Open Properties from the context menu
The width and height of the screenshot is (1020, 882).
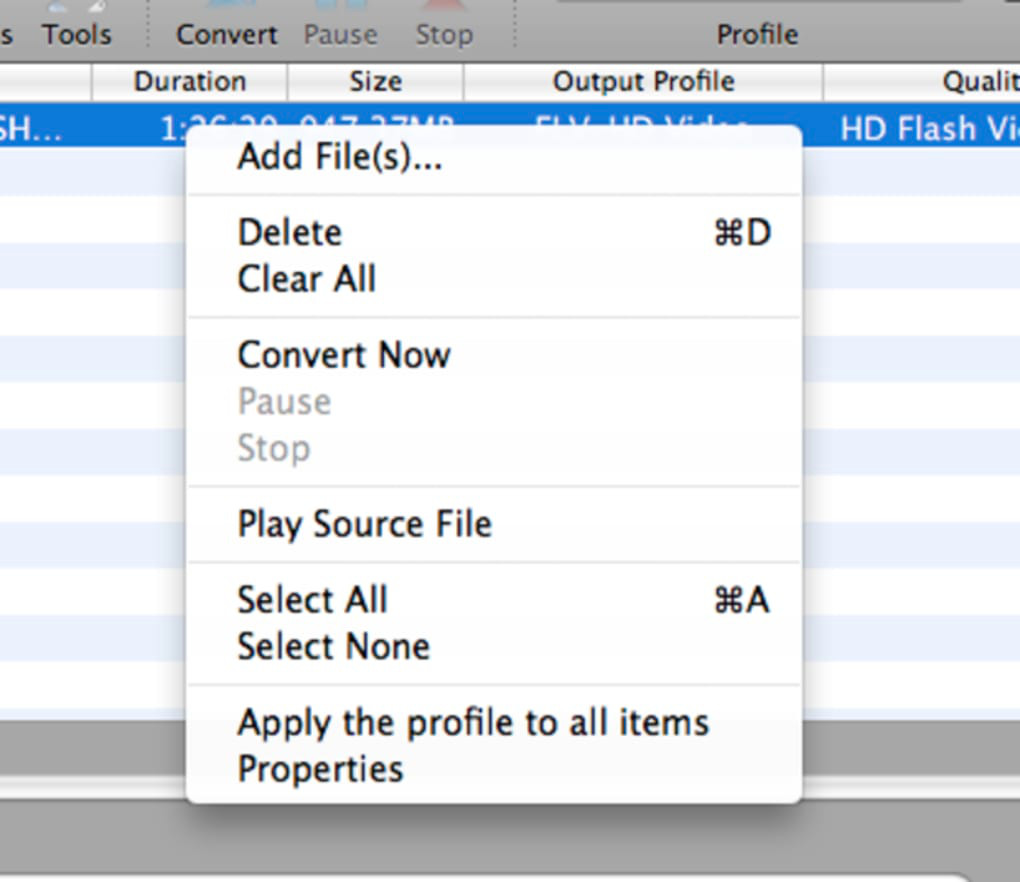coord(320,769)
